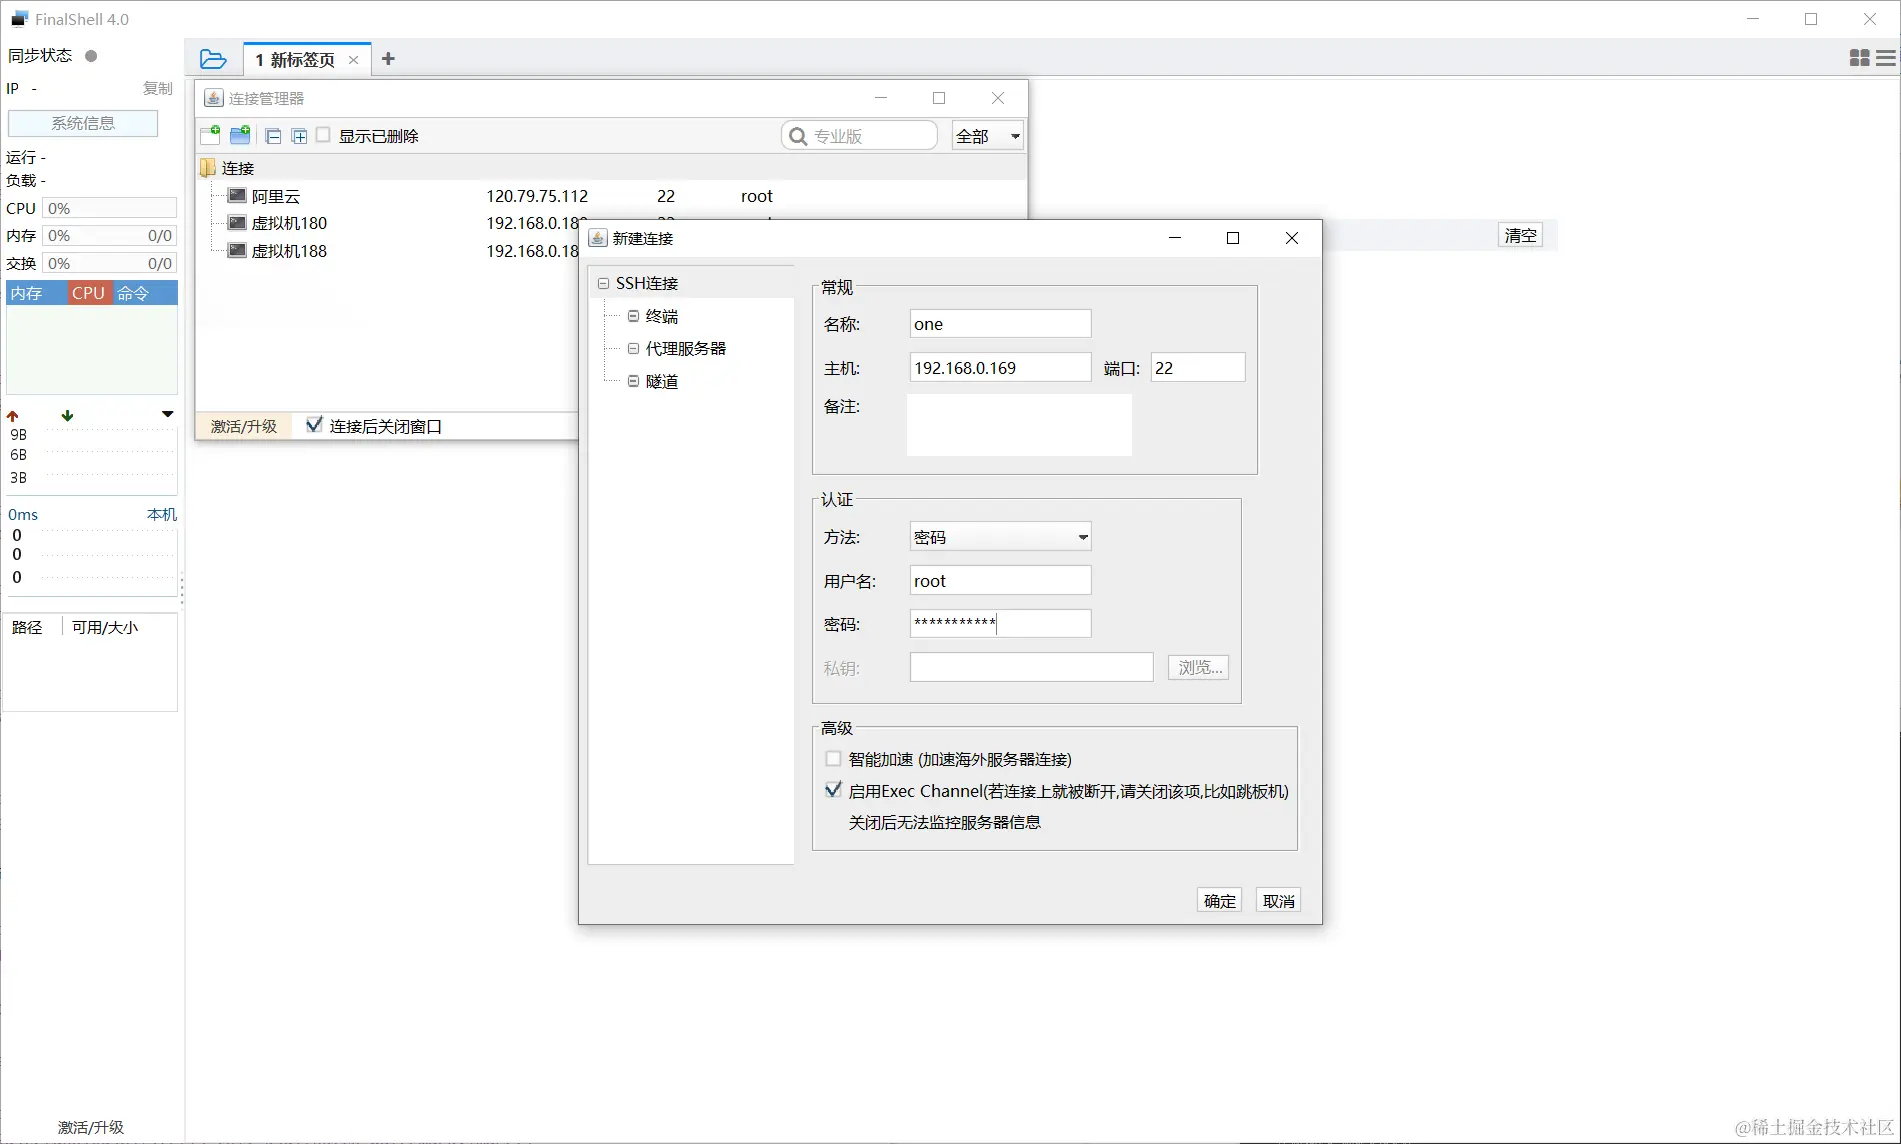Click the 交换 usage bar showing 0/0

(x=110, y=264)
